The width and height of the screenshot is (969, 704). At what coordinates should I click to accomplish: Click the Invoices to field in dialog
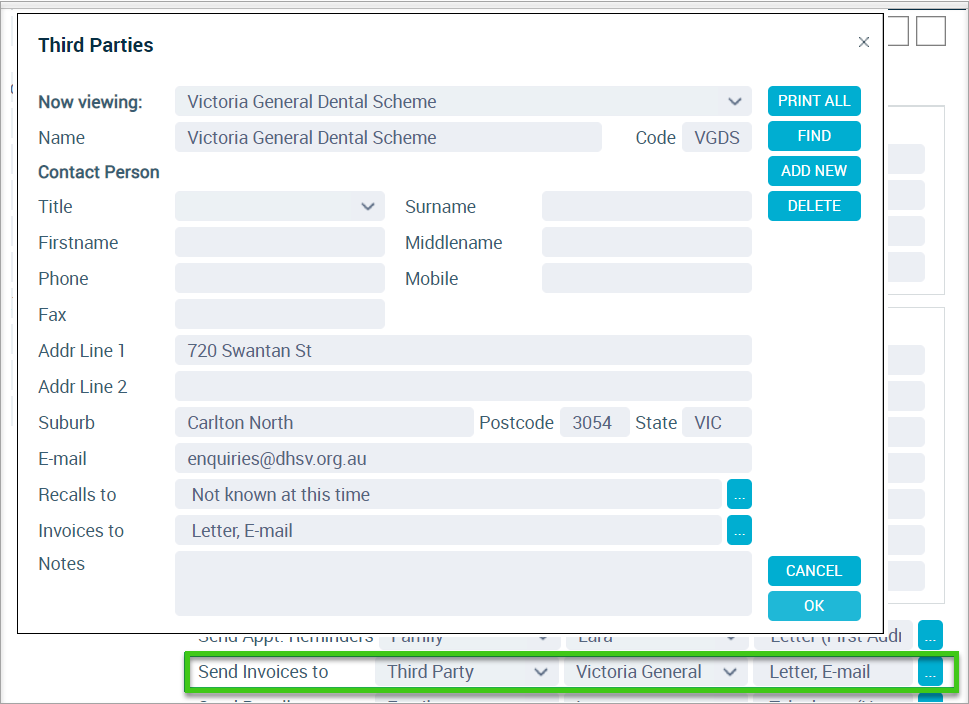tap(448, 530)
